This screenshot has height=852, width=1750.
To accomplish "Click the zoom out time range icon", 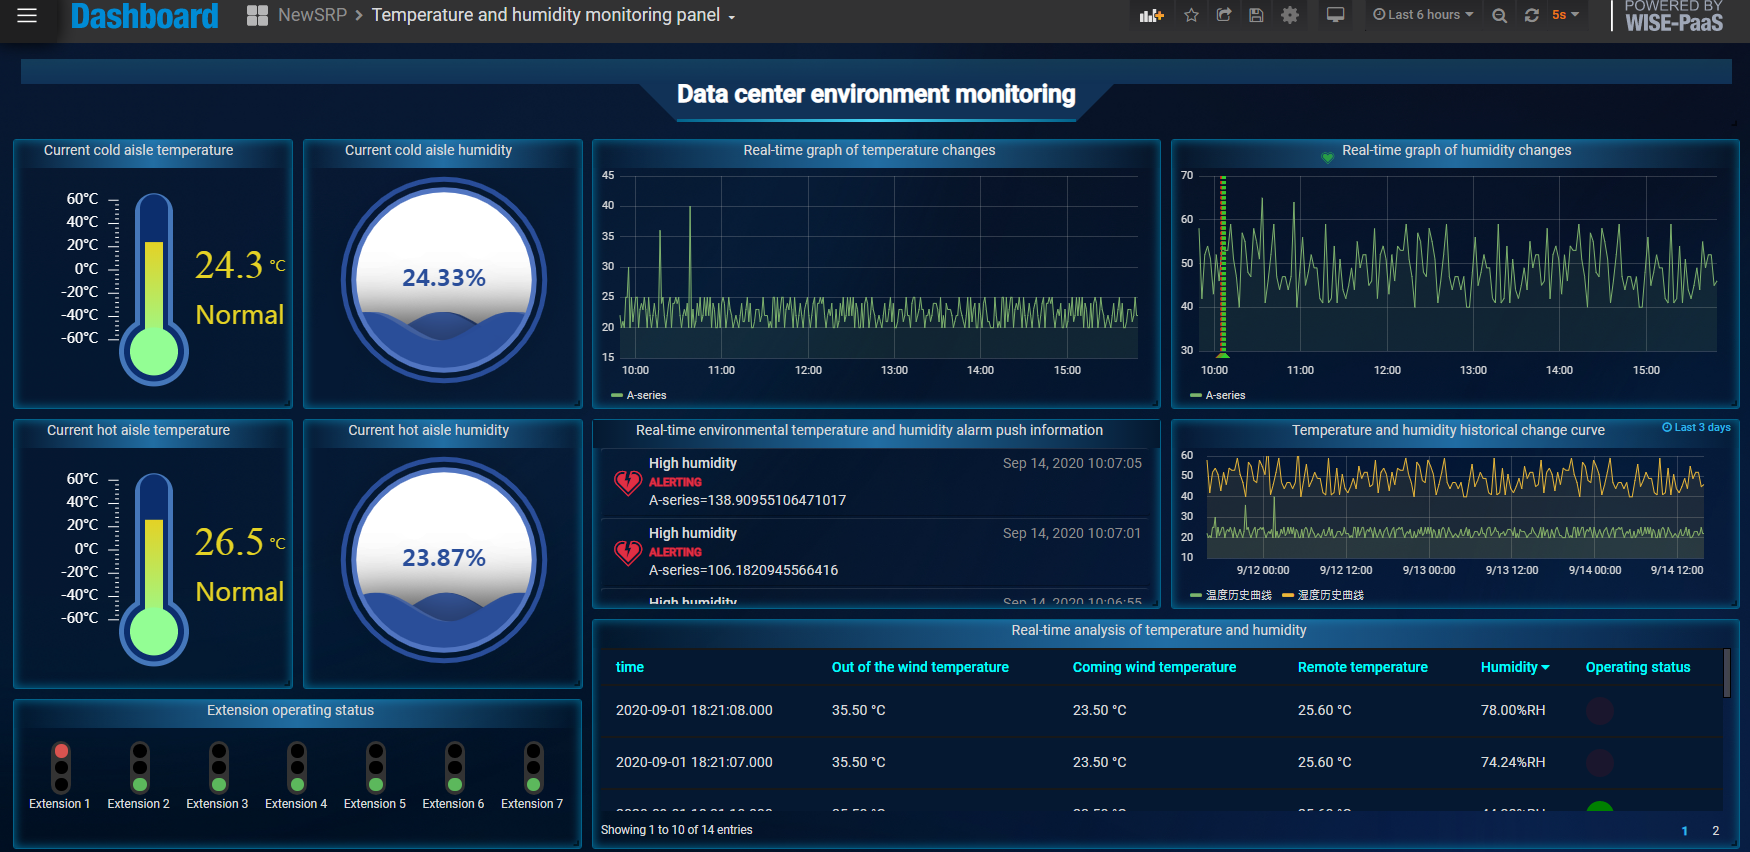I will pyautogui.click(x=1499, y=16).
